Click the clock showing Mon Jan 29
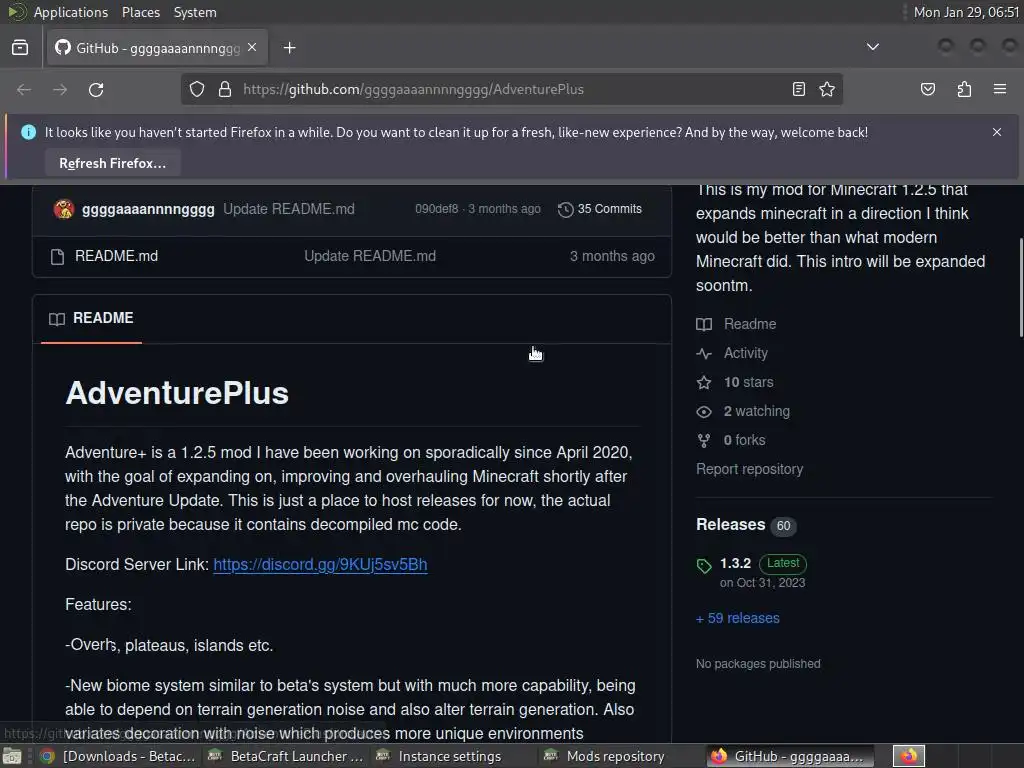This screenshot has width=1024, height=768. coord(966,12)
